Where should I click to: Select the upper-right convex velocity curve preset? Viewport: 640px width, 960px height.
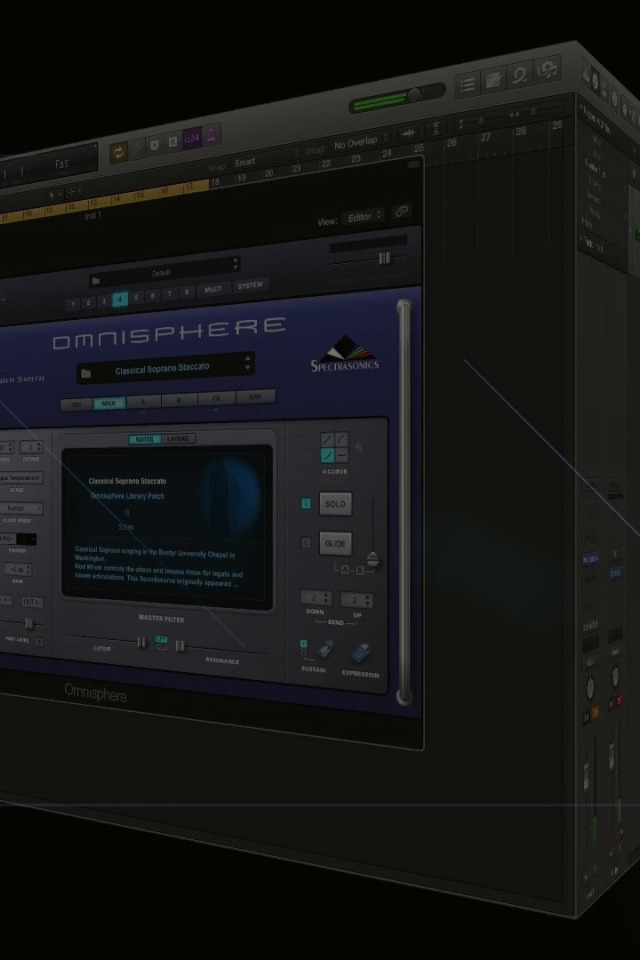point(341,439)
